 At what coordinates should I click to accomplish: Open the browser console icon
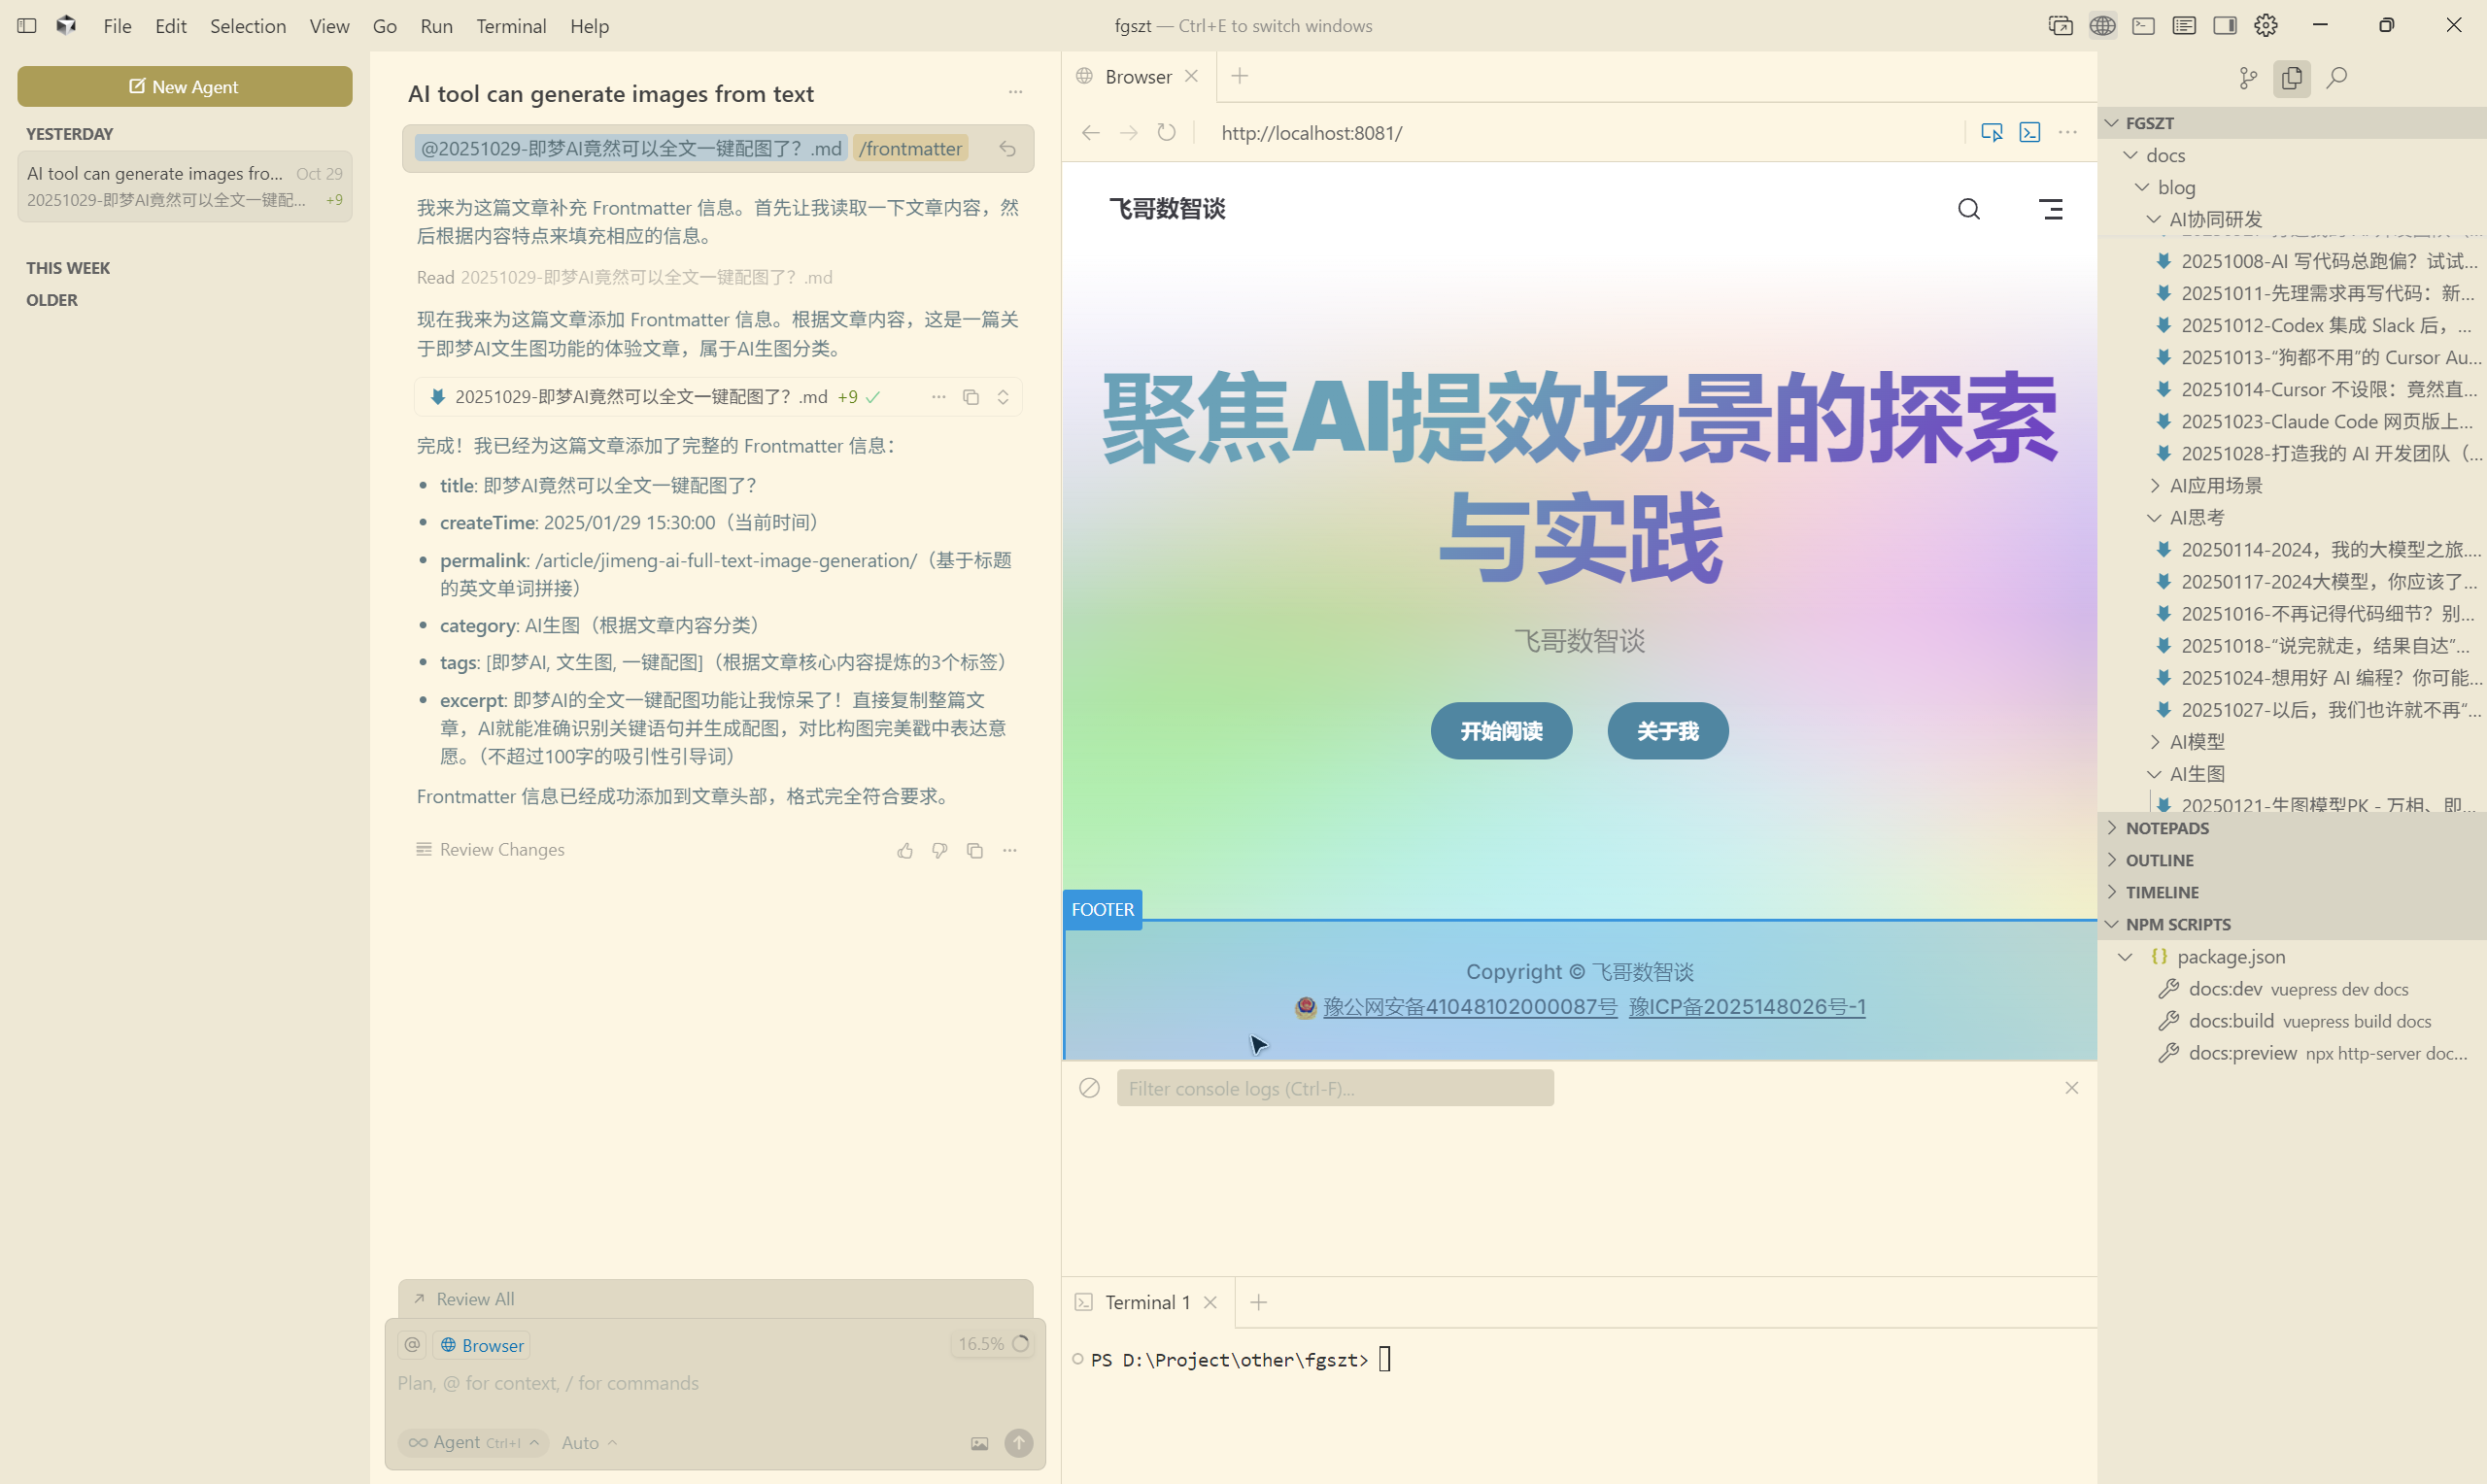(x=2029, y=133)
